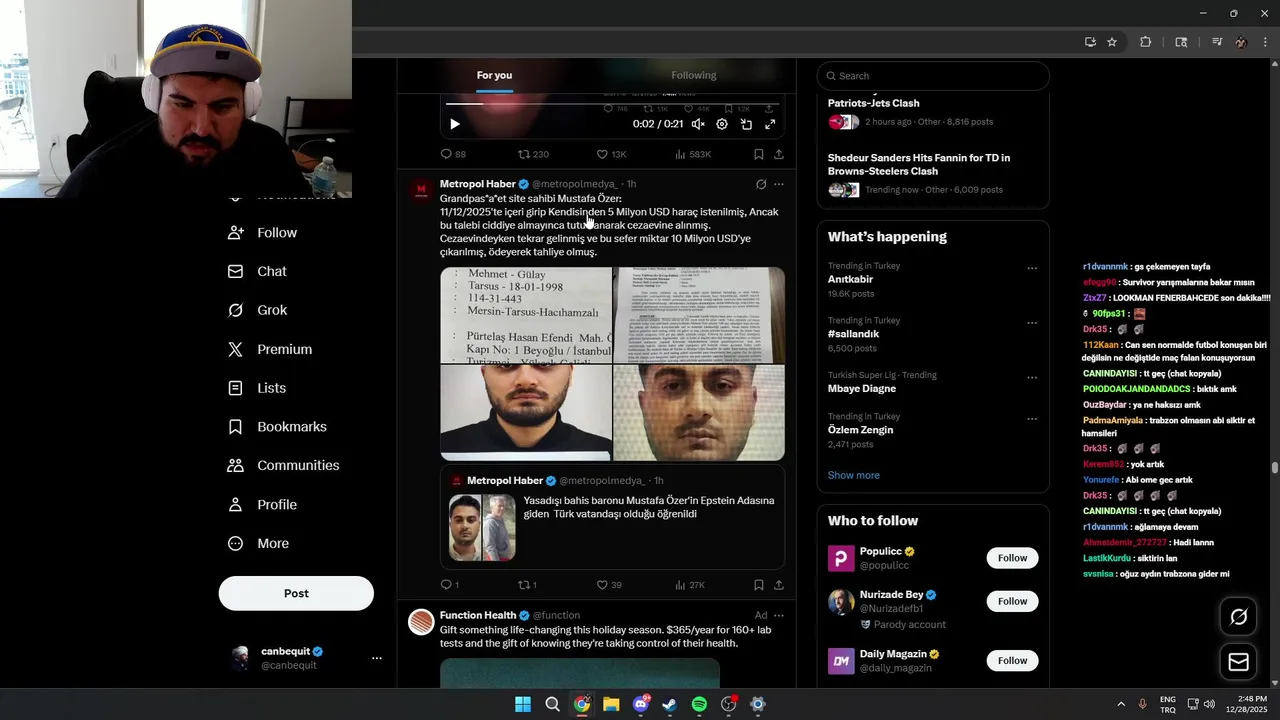The height and width of the screenshot is (720, 1280).
Task: Reply to the Metropol Haber post
Action: (450, 585)
